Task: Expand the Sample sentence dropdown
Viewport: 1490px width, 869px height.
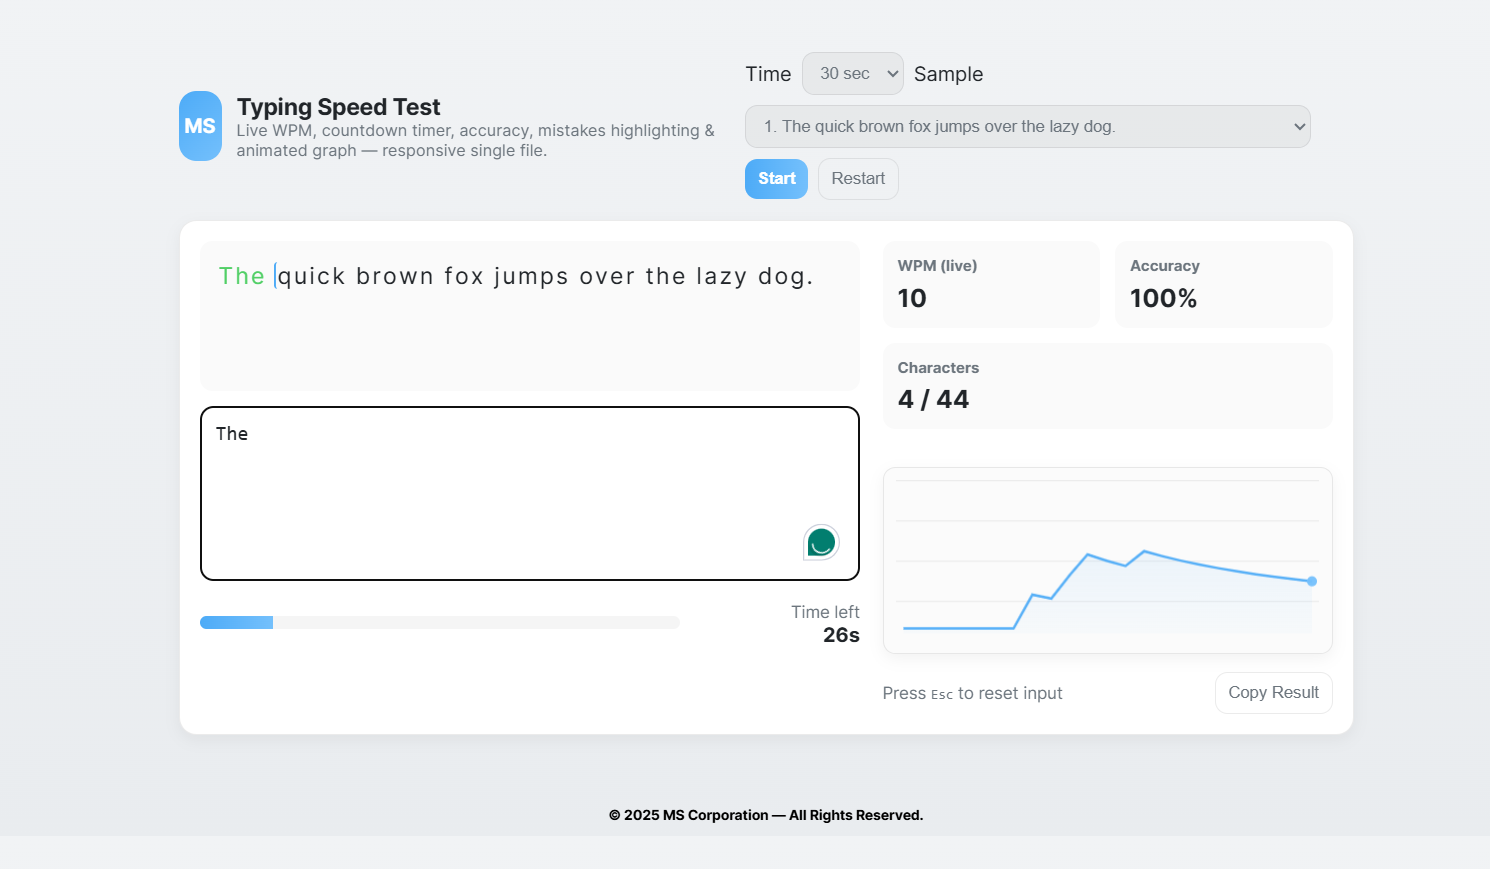Action: point(1027,127)
